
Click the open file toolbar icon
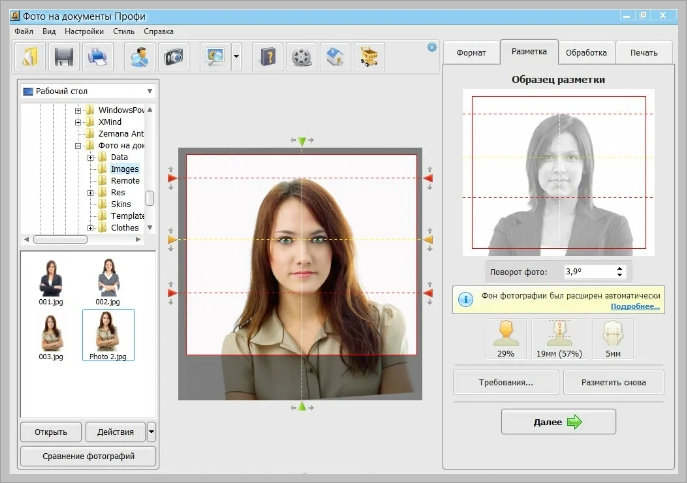pos(30,57)
